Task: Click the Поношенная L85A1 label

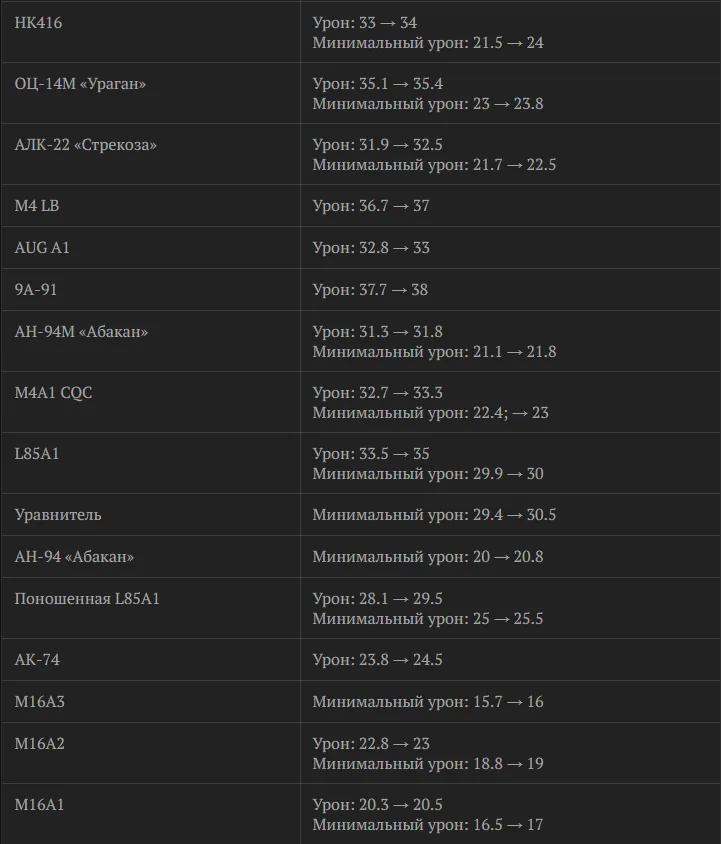Action: pos(87,599)
